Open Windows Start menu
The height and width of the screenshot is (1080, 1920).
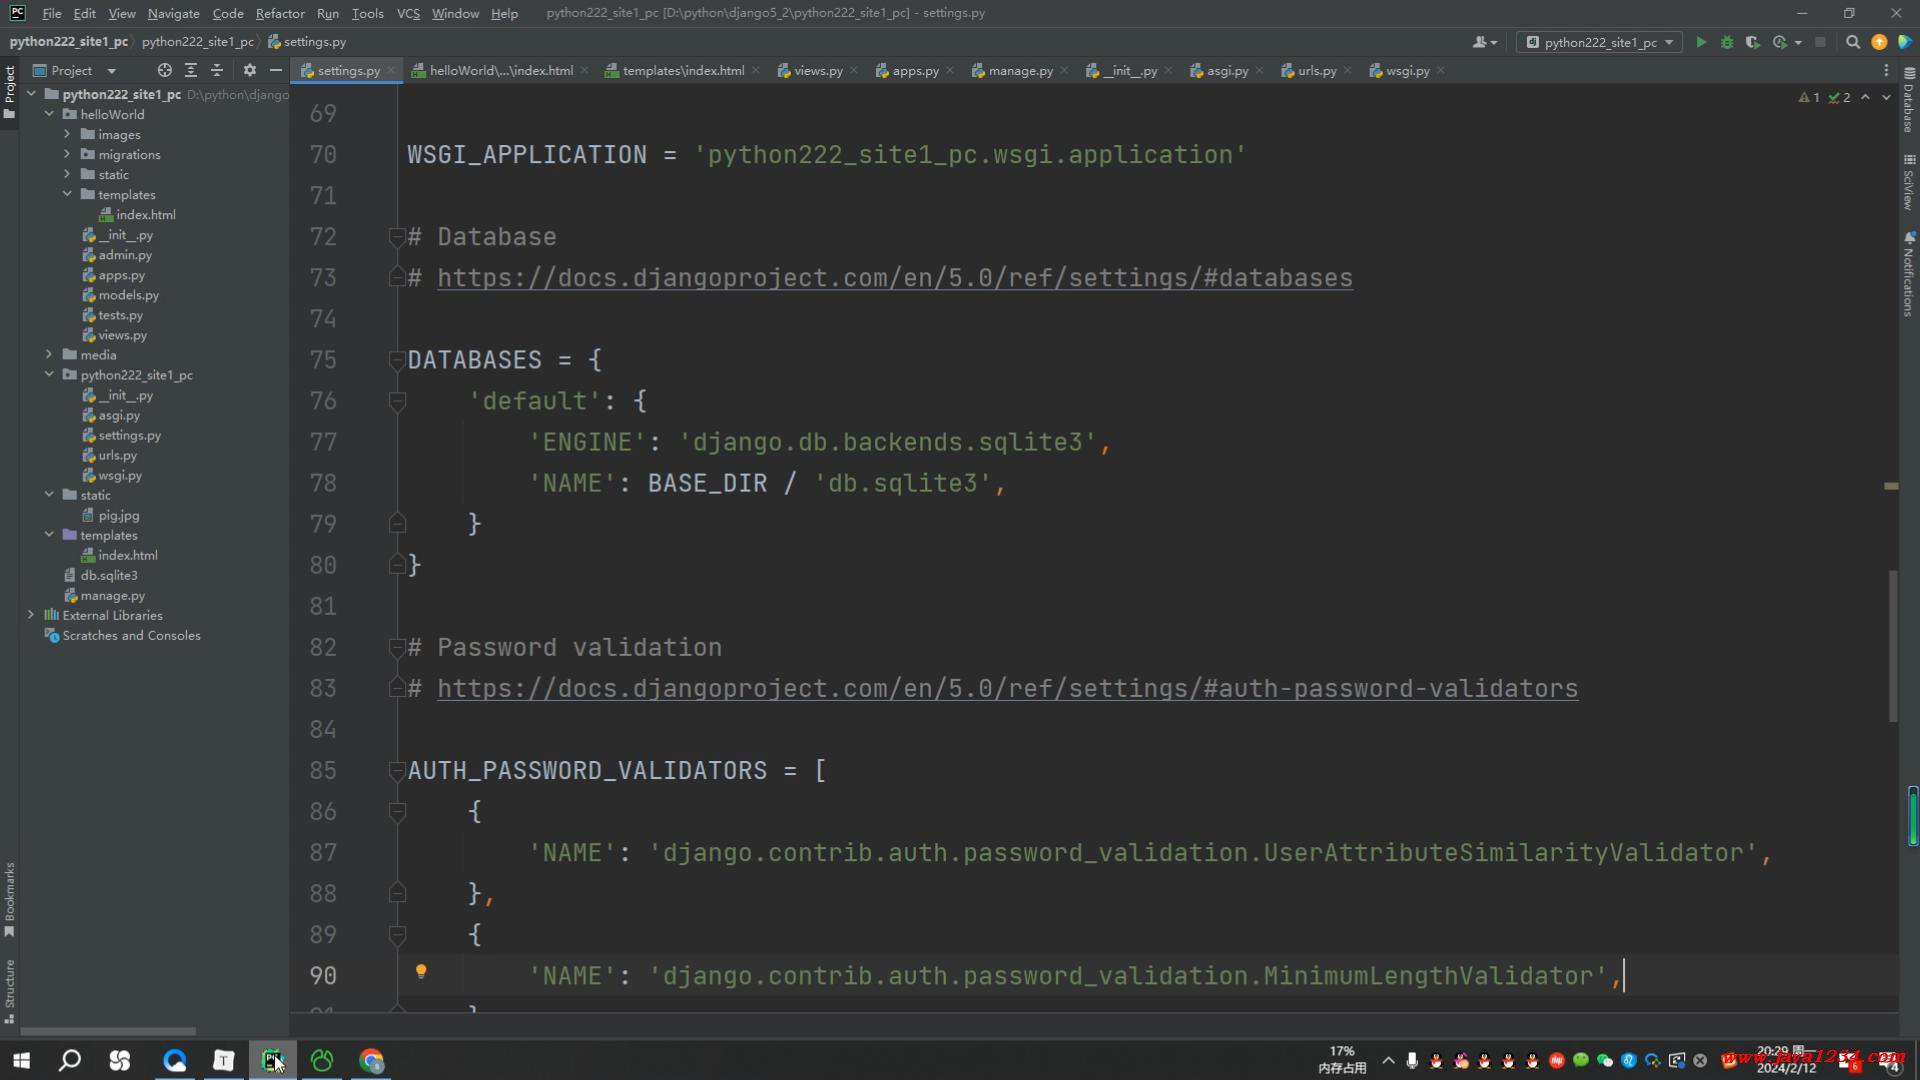pyautogui.click(x=21, y=1060)
